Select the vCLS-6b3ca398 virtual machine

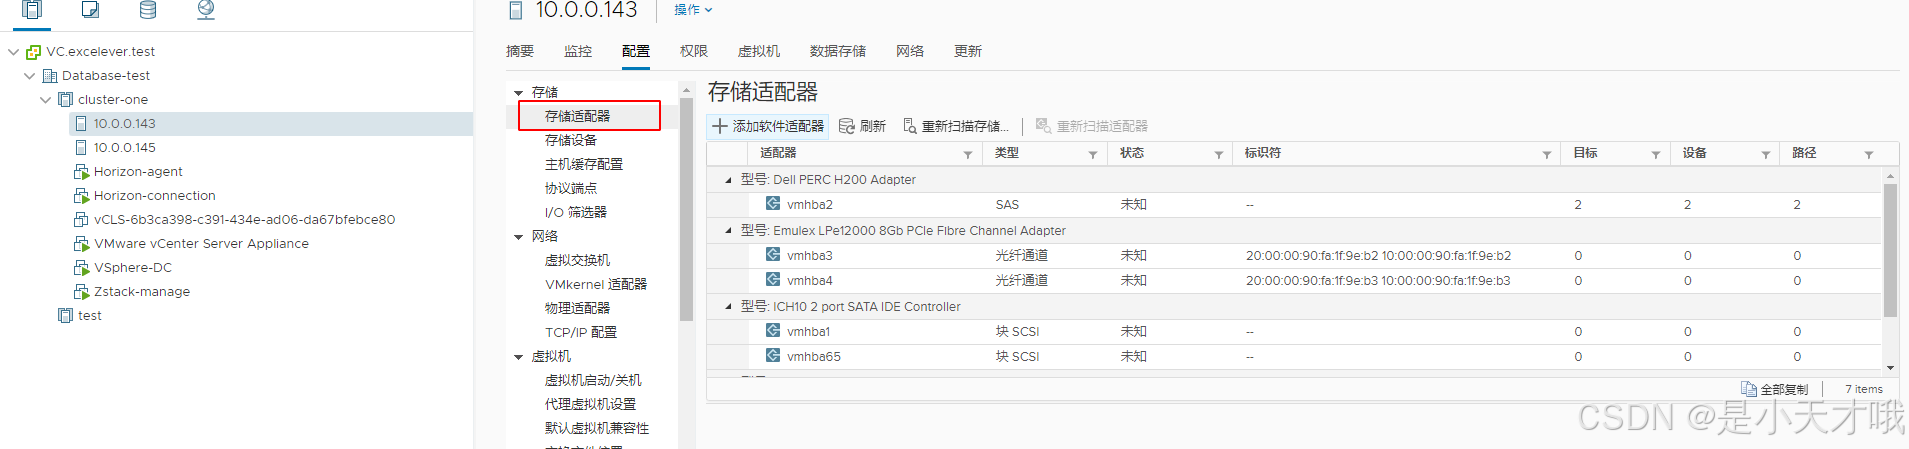[244, 220]
